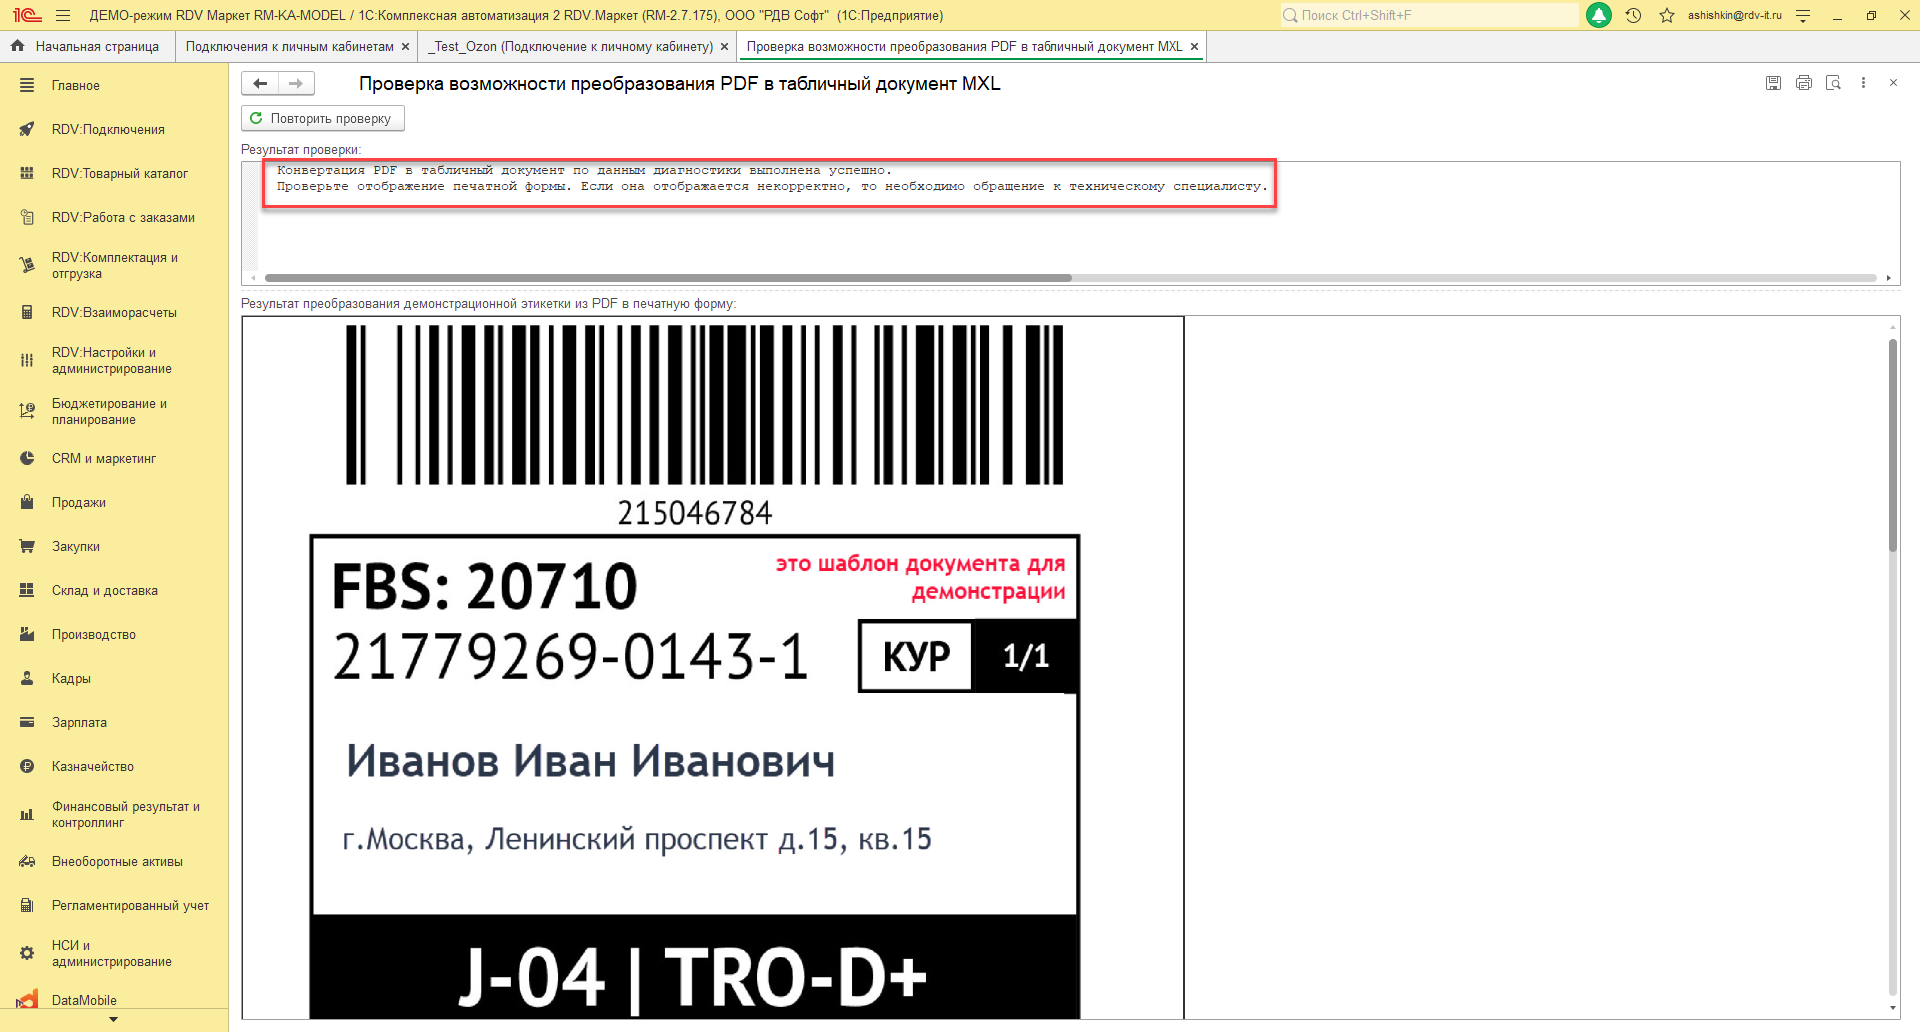Click the RDV:Настройки и администрирование icon
The height and width of the screenshot is (1032, 1920).
coord(27,360)
